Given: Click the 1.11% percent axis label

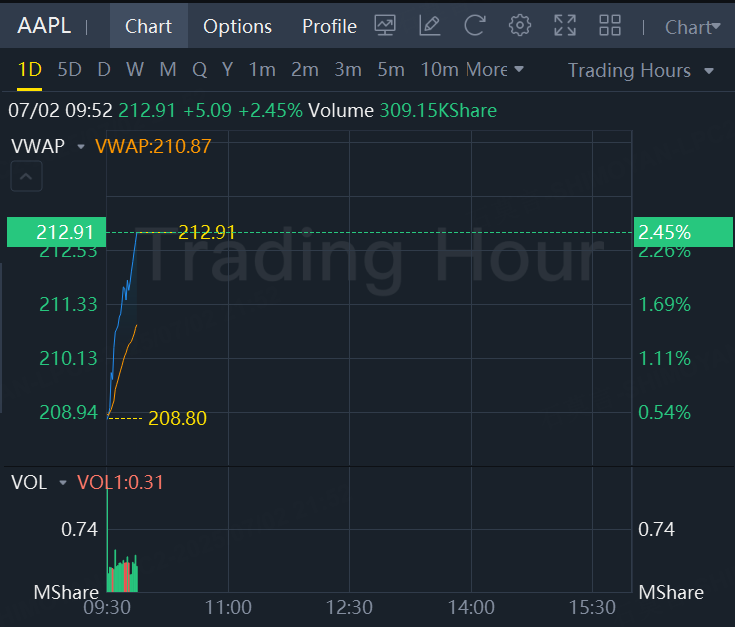Looking at the screenshot, I should [664, 358].
